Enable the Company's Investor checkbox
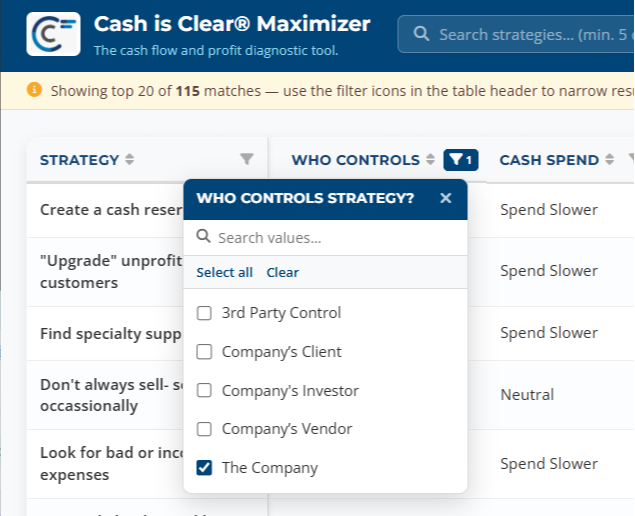Image resolution: width=635 pixels, height=516 pixels. coord(204,390)
